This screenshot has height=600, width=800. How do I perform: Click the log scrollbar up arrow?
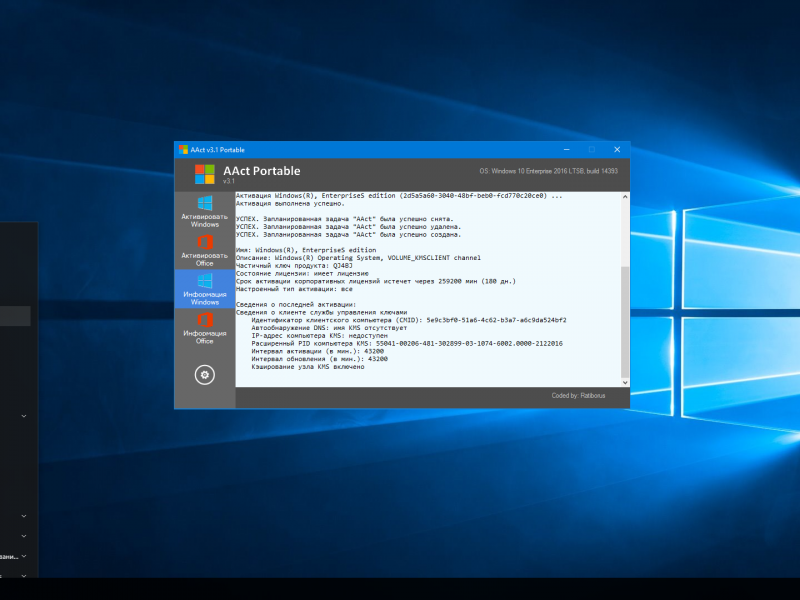(625, 196)
